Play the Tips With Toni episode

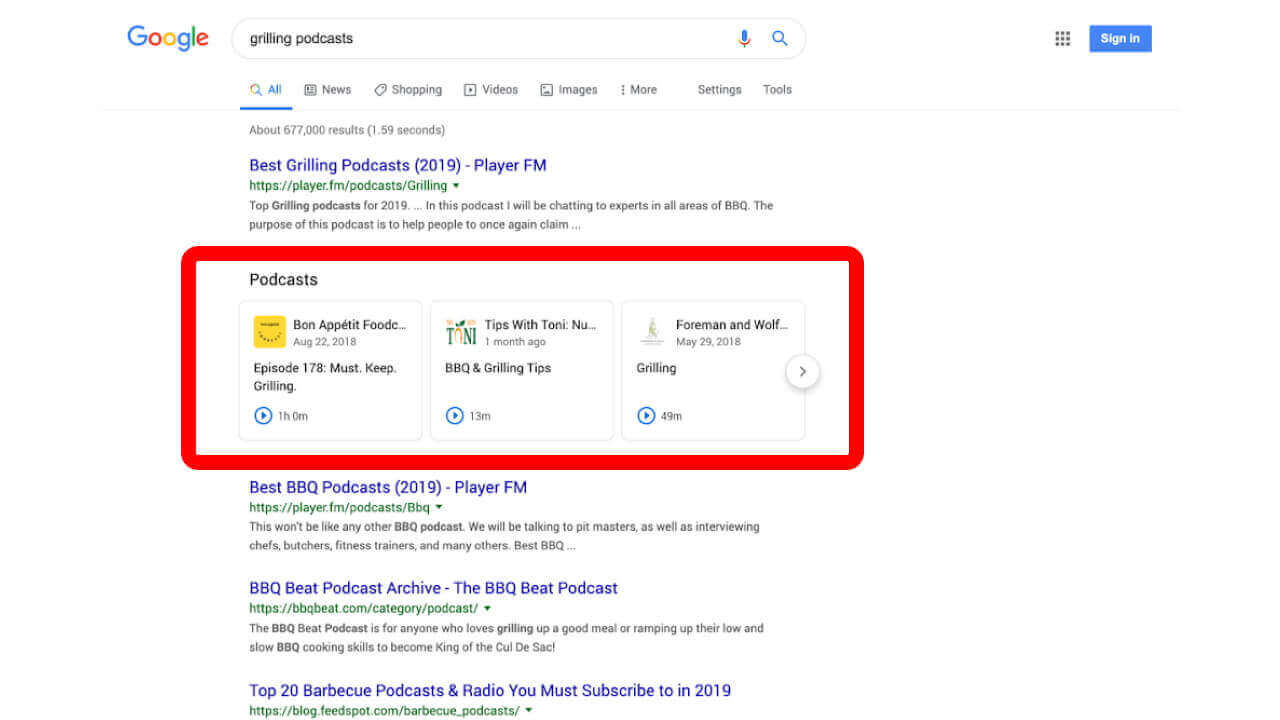click(x=454, y=415)
